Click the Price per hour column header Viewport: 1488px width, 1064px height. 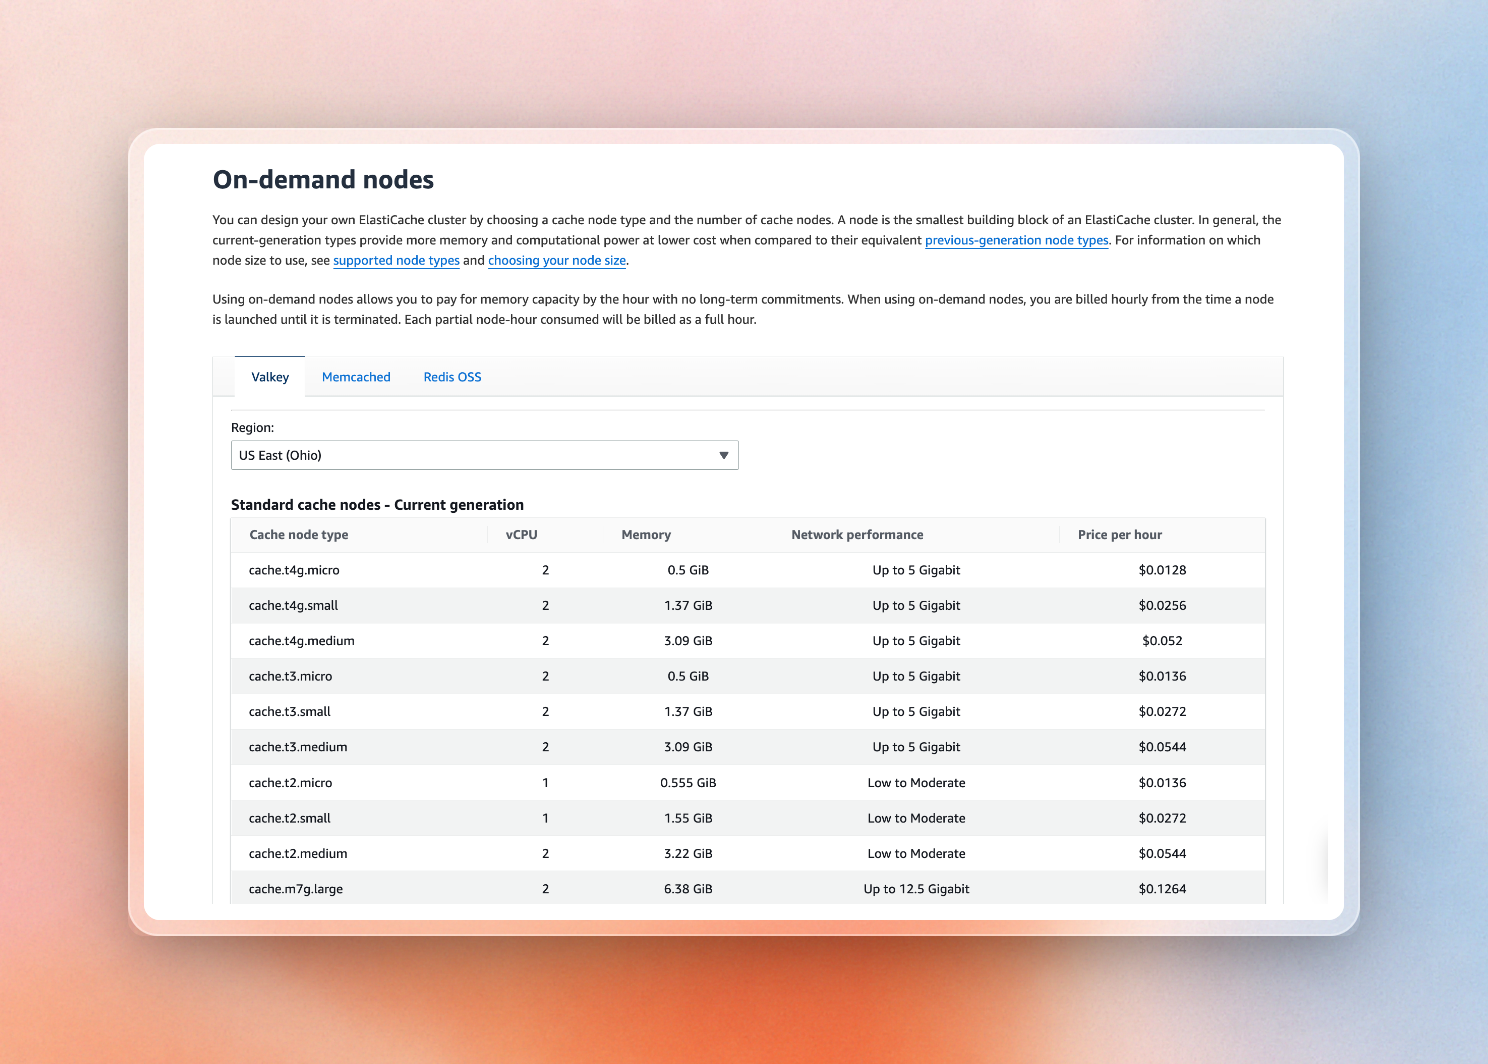click(1120, 535)
